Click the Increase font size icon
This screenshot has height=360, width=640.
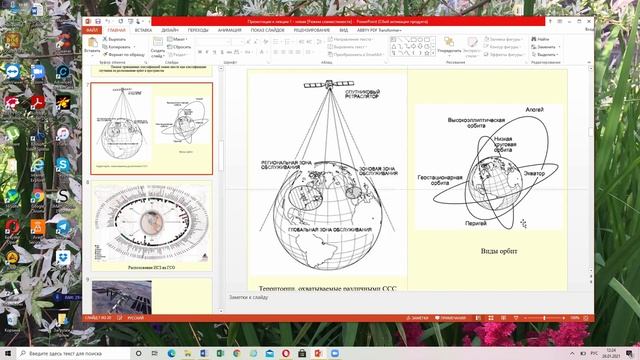point(248,42)
